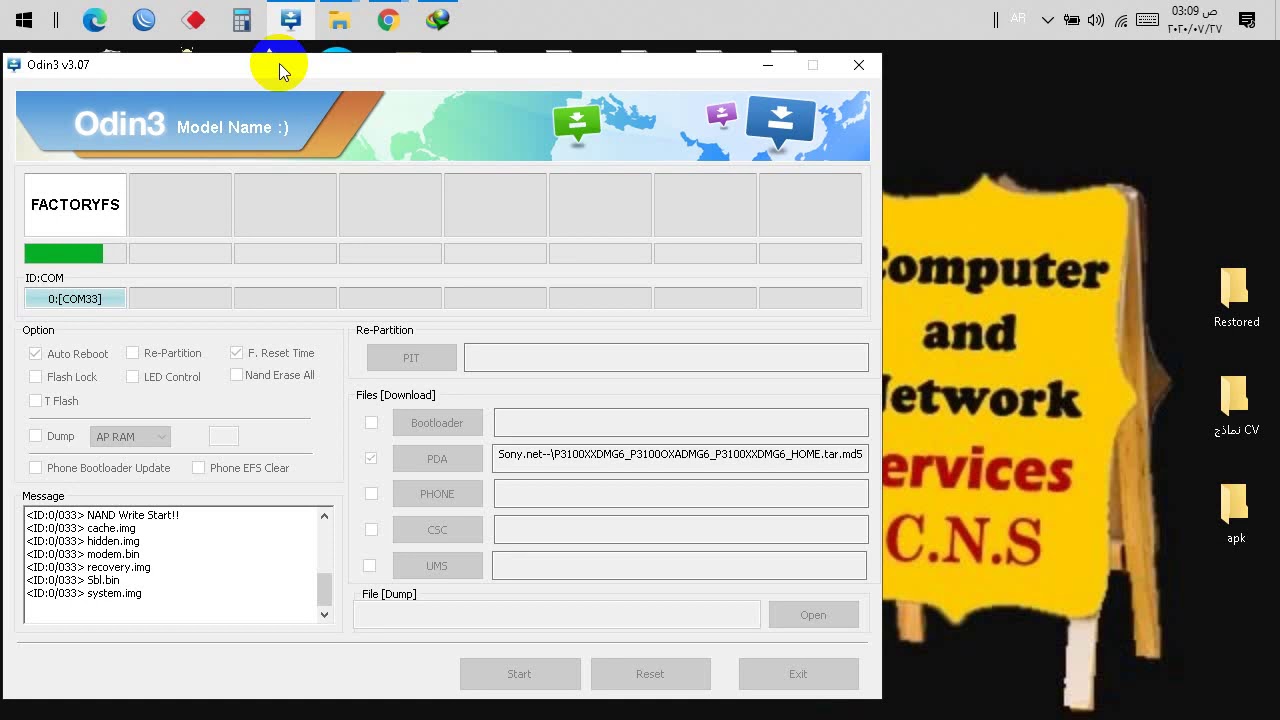Screen dimensions: 1280x720
Task: Enable the T Flash option
Action: click(x=36, y=401)
